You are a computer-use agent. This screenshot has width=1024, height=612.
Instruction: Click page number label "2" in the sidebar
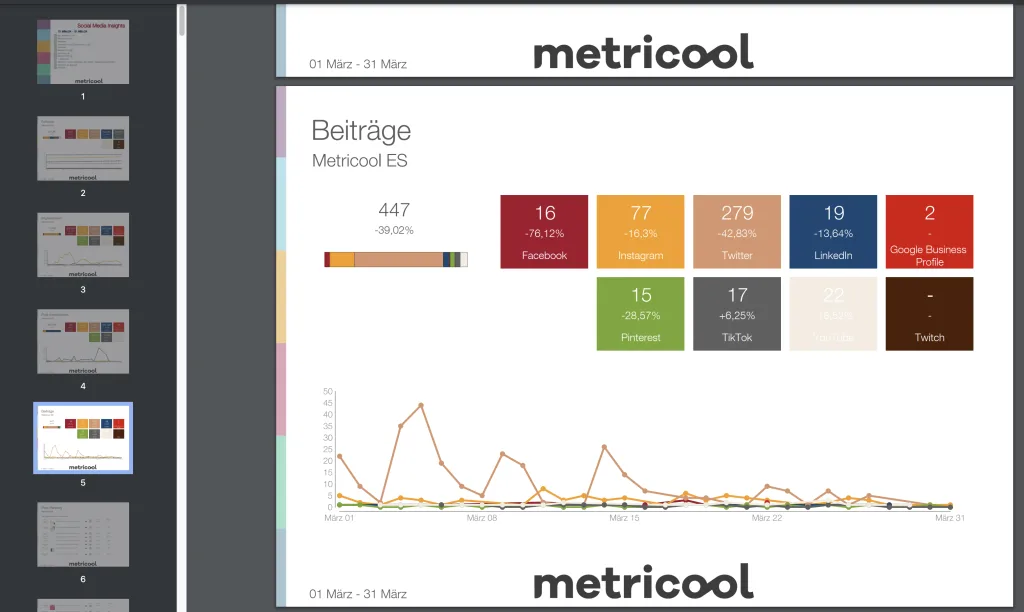coord(83,193)
